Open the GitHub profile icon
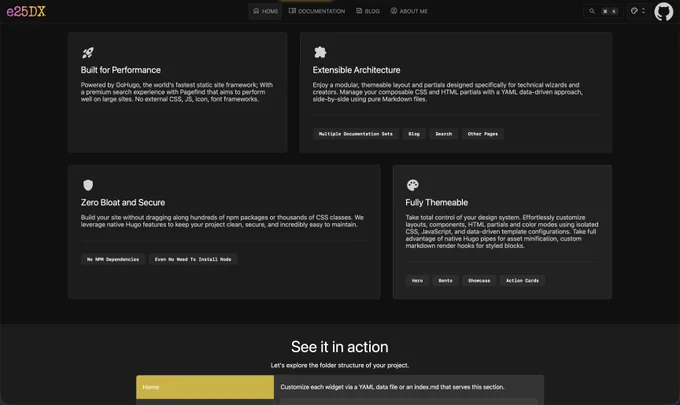 664,12
